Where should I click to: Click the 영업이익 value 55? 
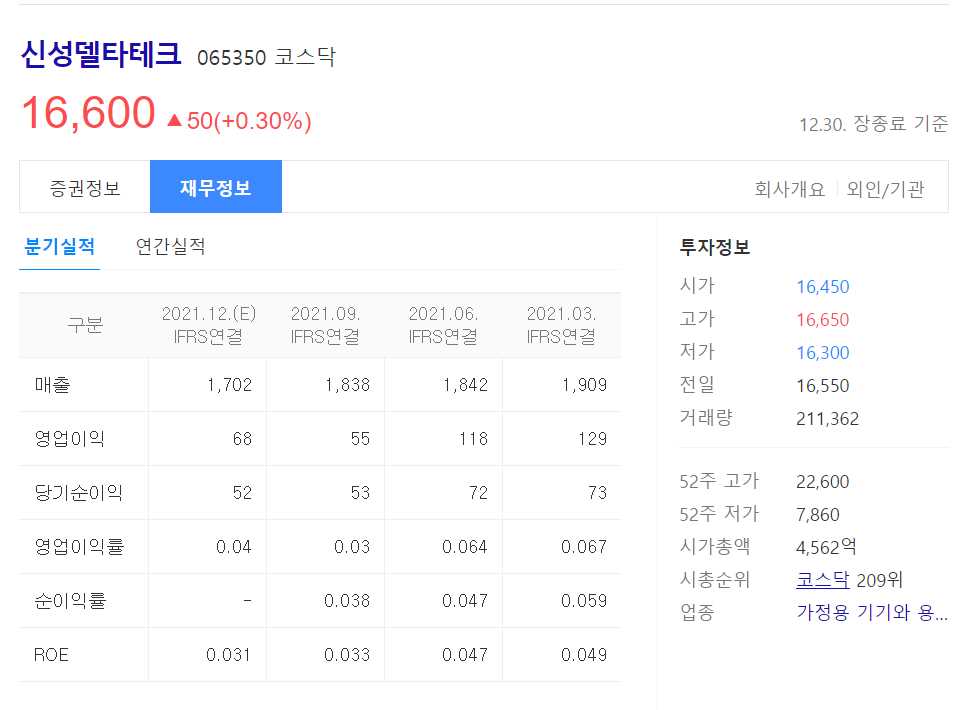tap(360, 439)
